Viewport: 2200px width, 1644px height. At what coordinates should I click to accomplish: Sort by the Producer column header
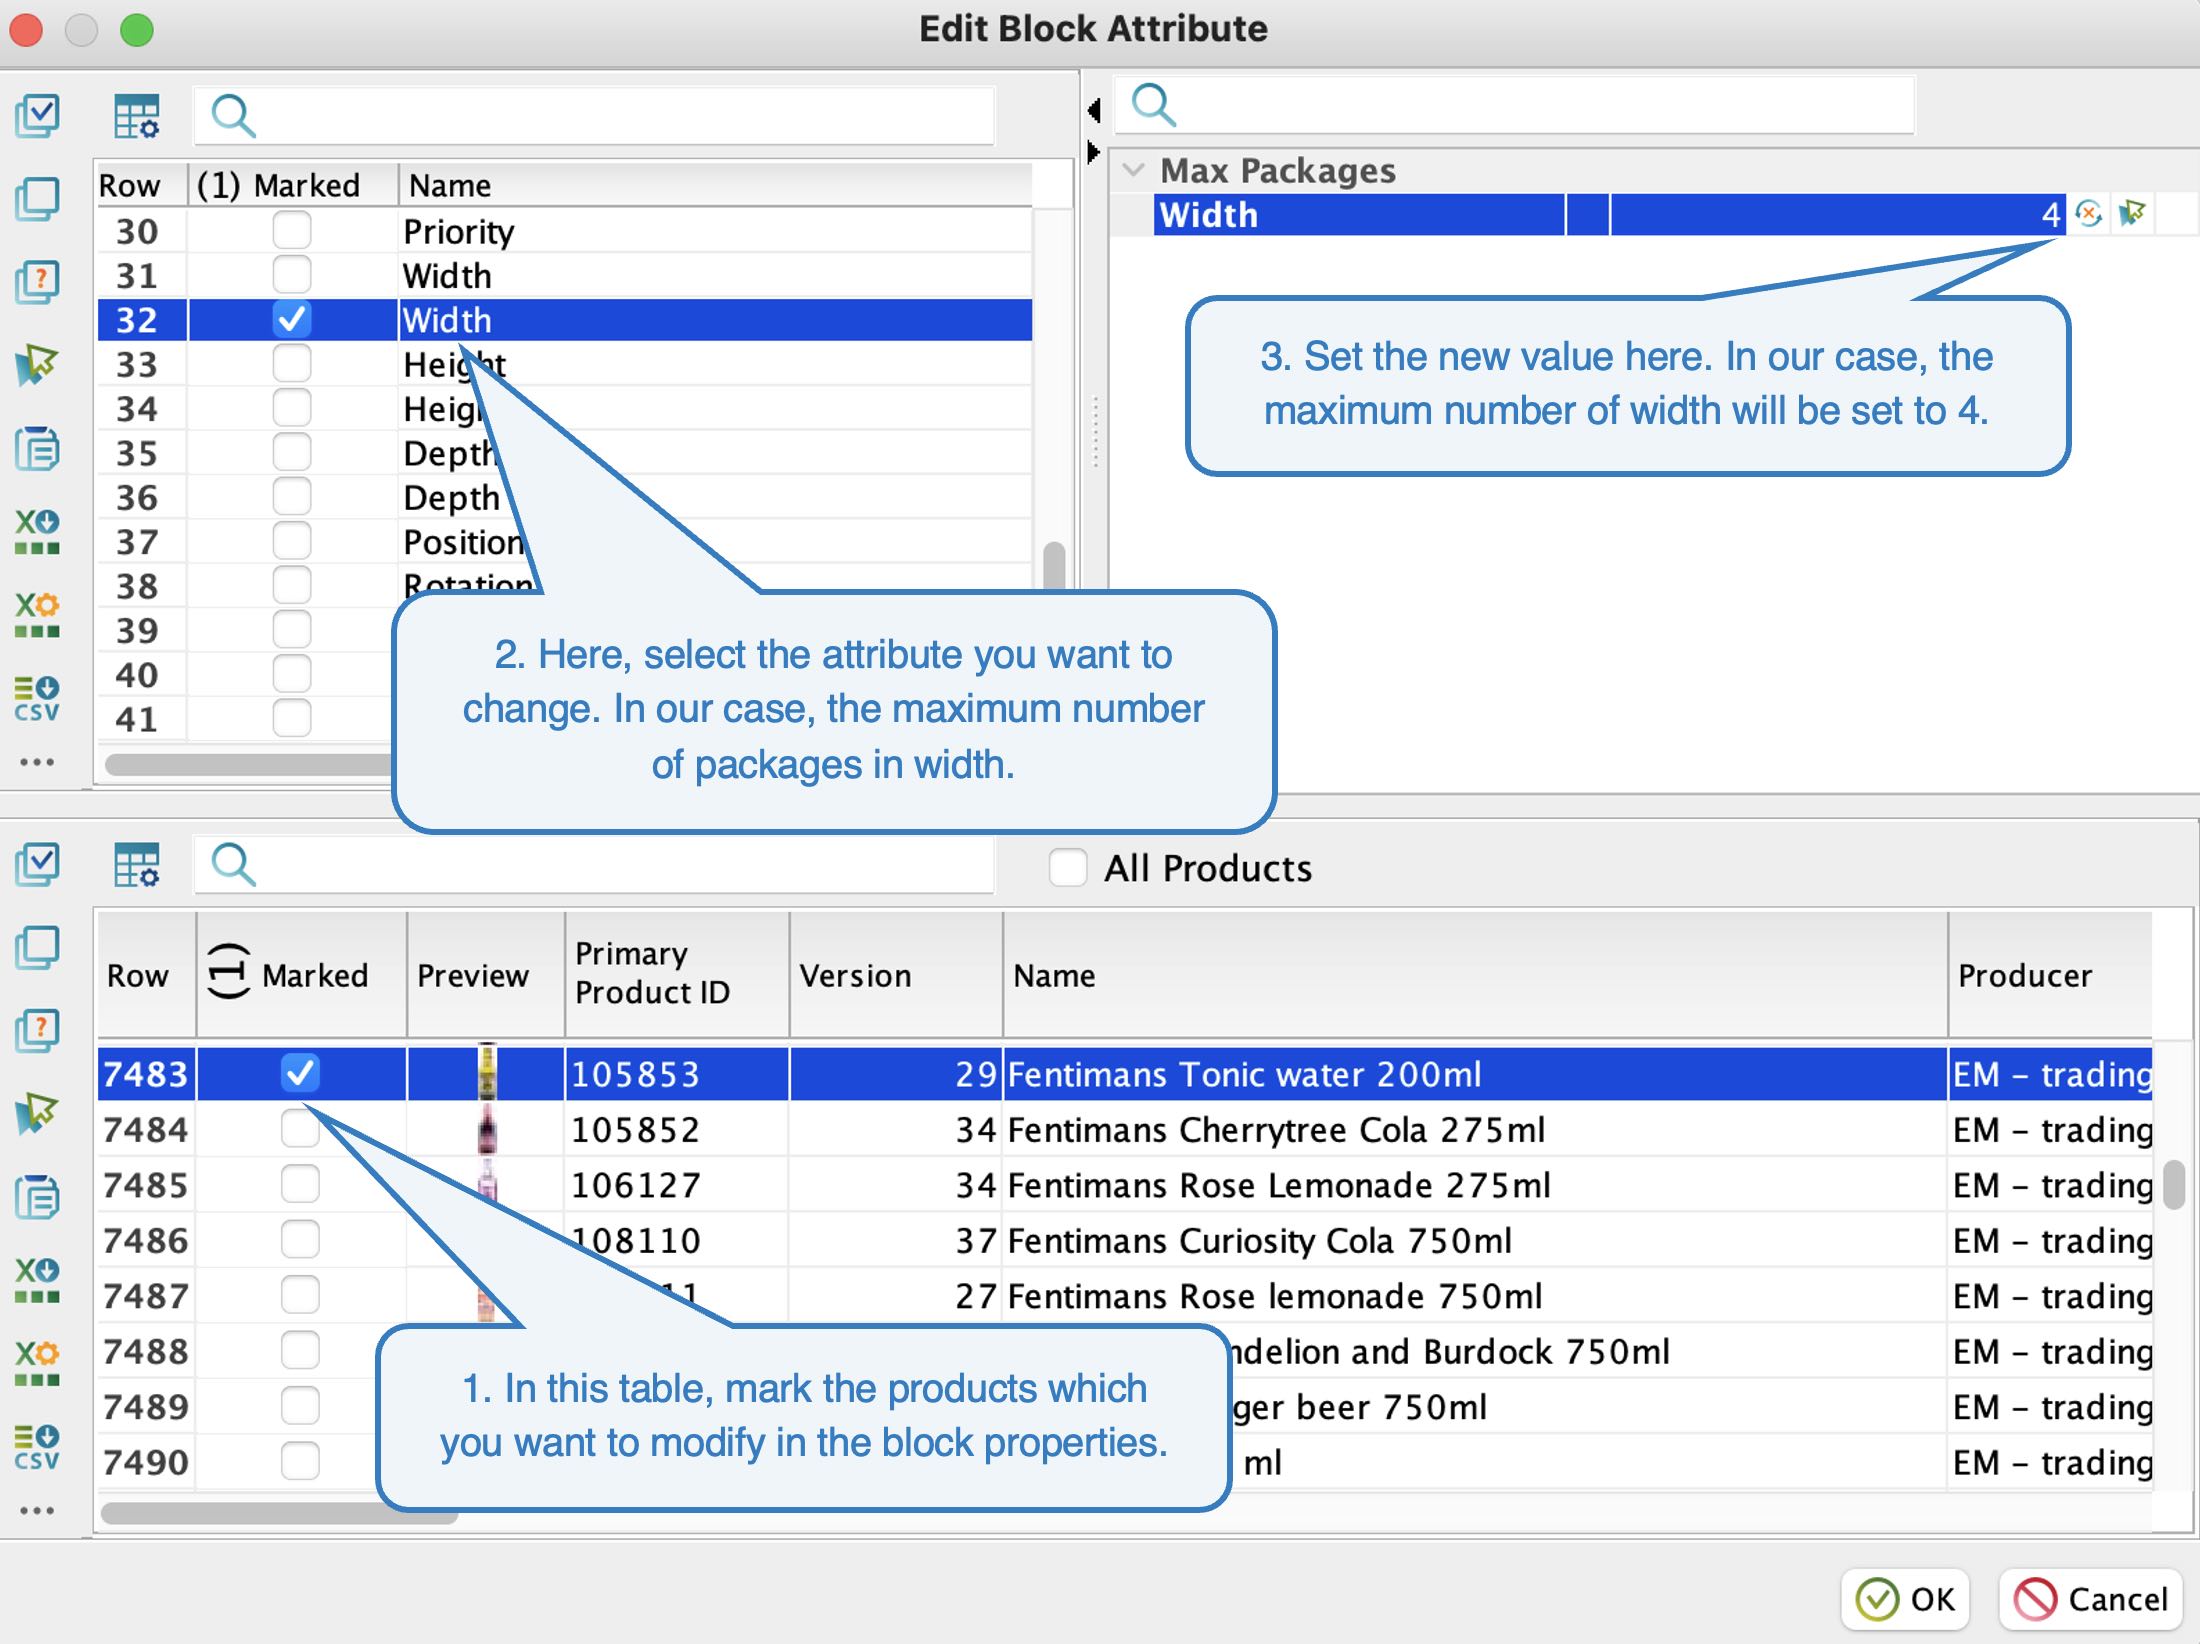click(2024, 975)
